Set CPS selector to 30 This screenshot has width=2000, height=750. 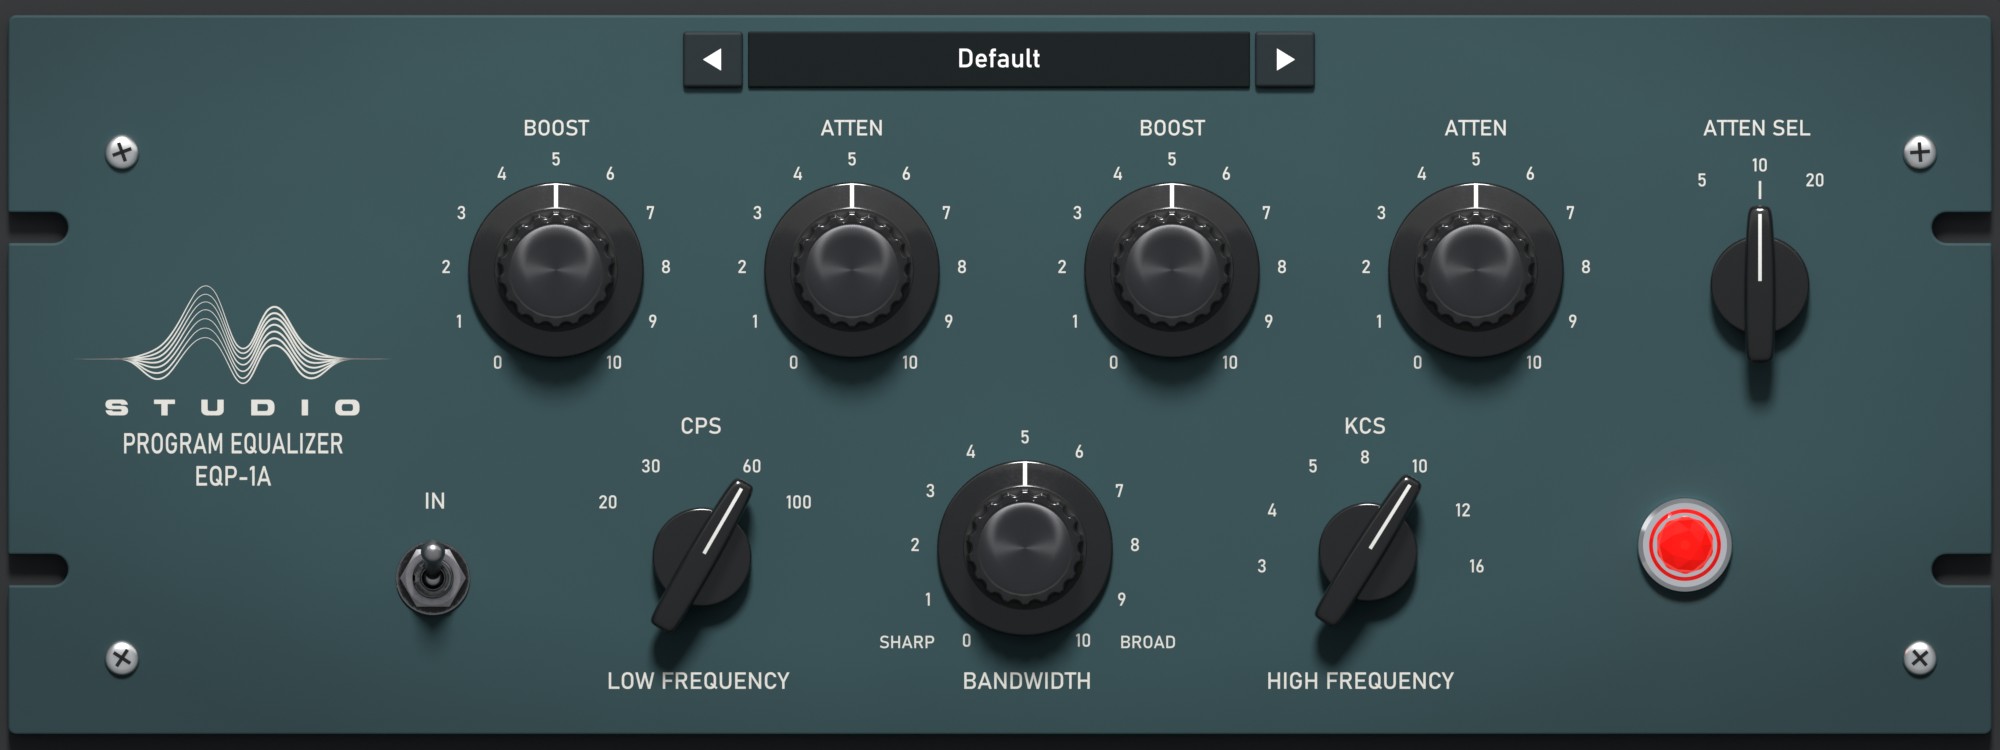[x=651, y=466]
